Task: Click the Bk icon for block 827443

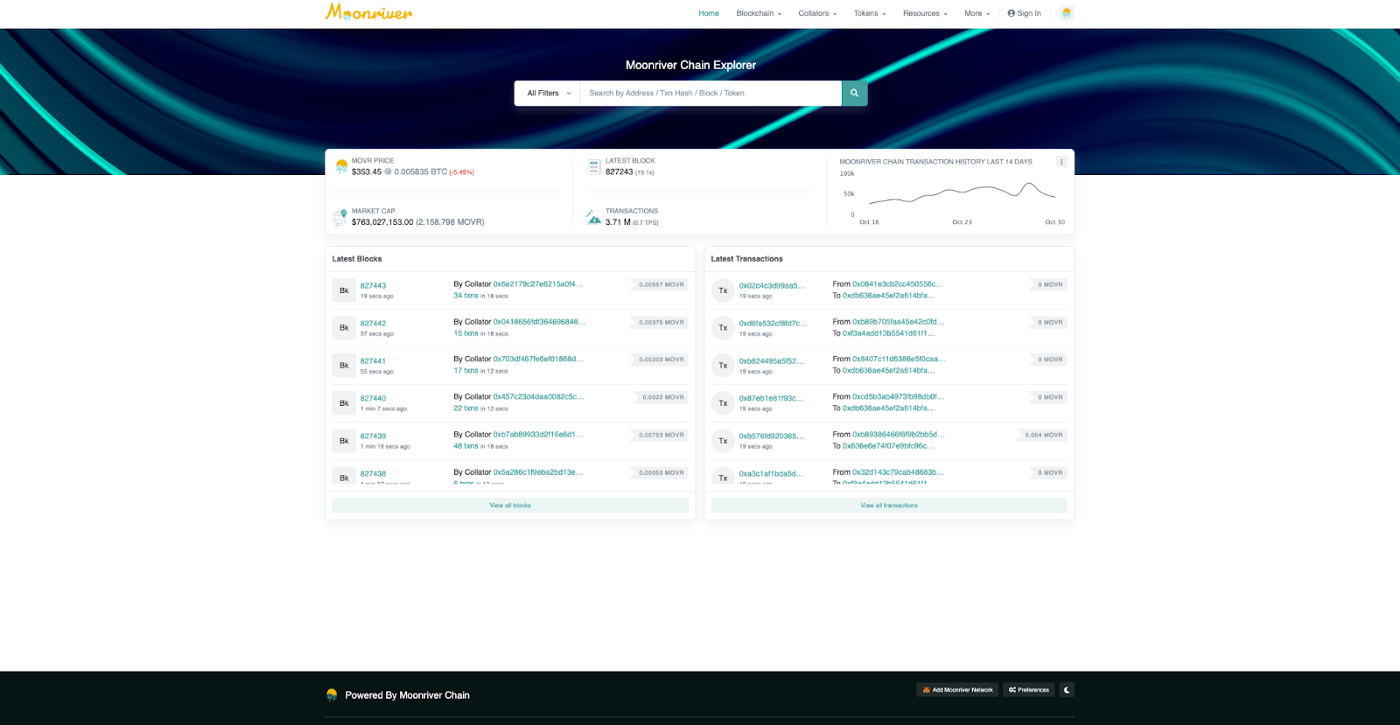Action: click(x=344, y=290)
